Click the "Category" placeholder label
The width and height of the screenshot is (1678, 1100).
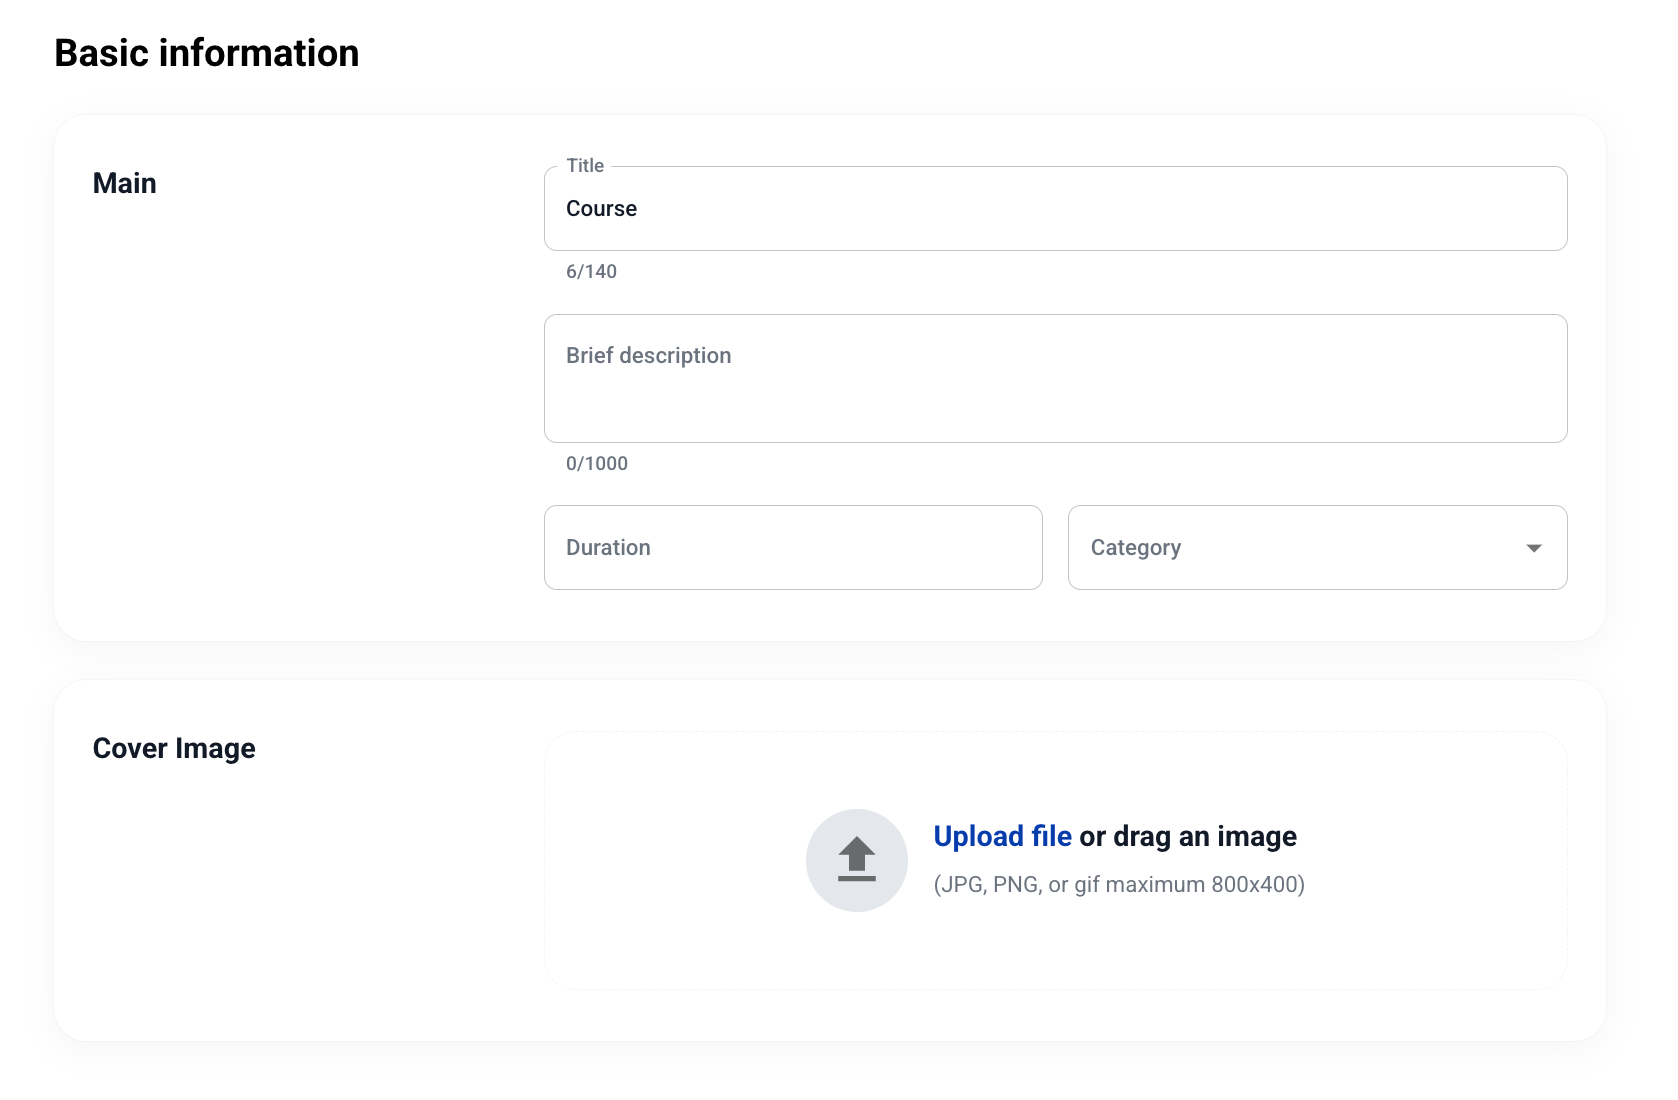[x=1135, y=548]
